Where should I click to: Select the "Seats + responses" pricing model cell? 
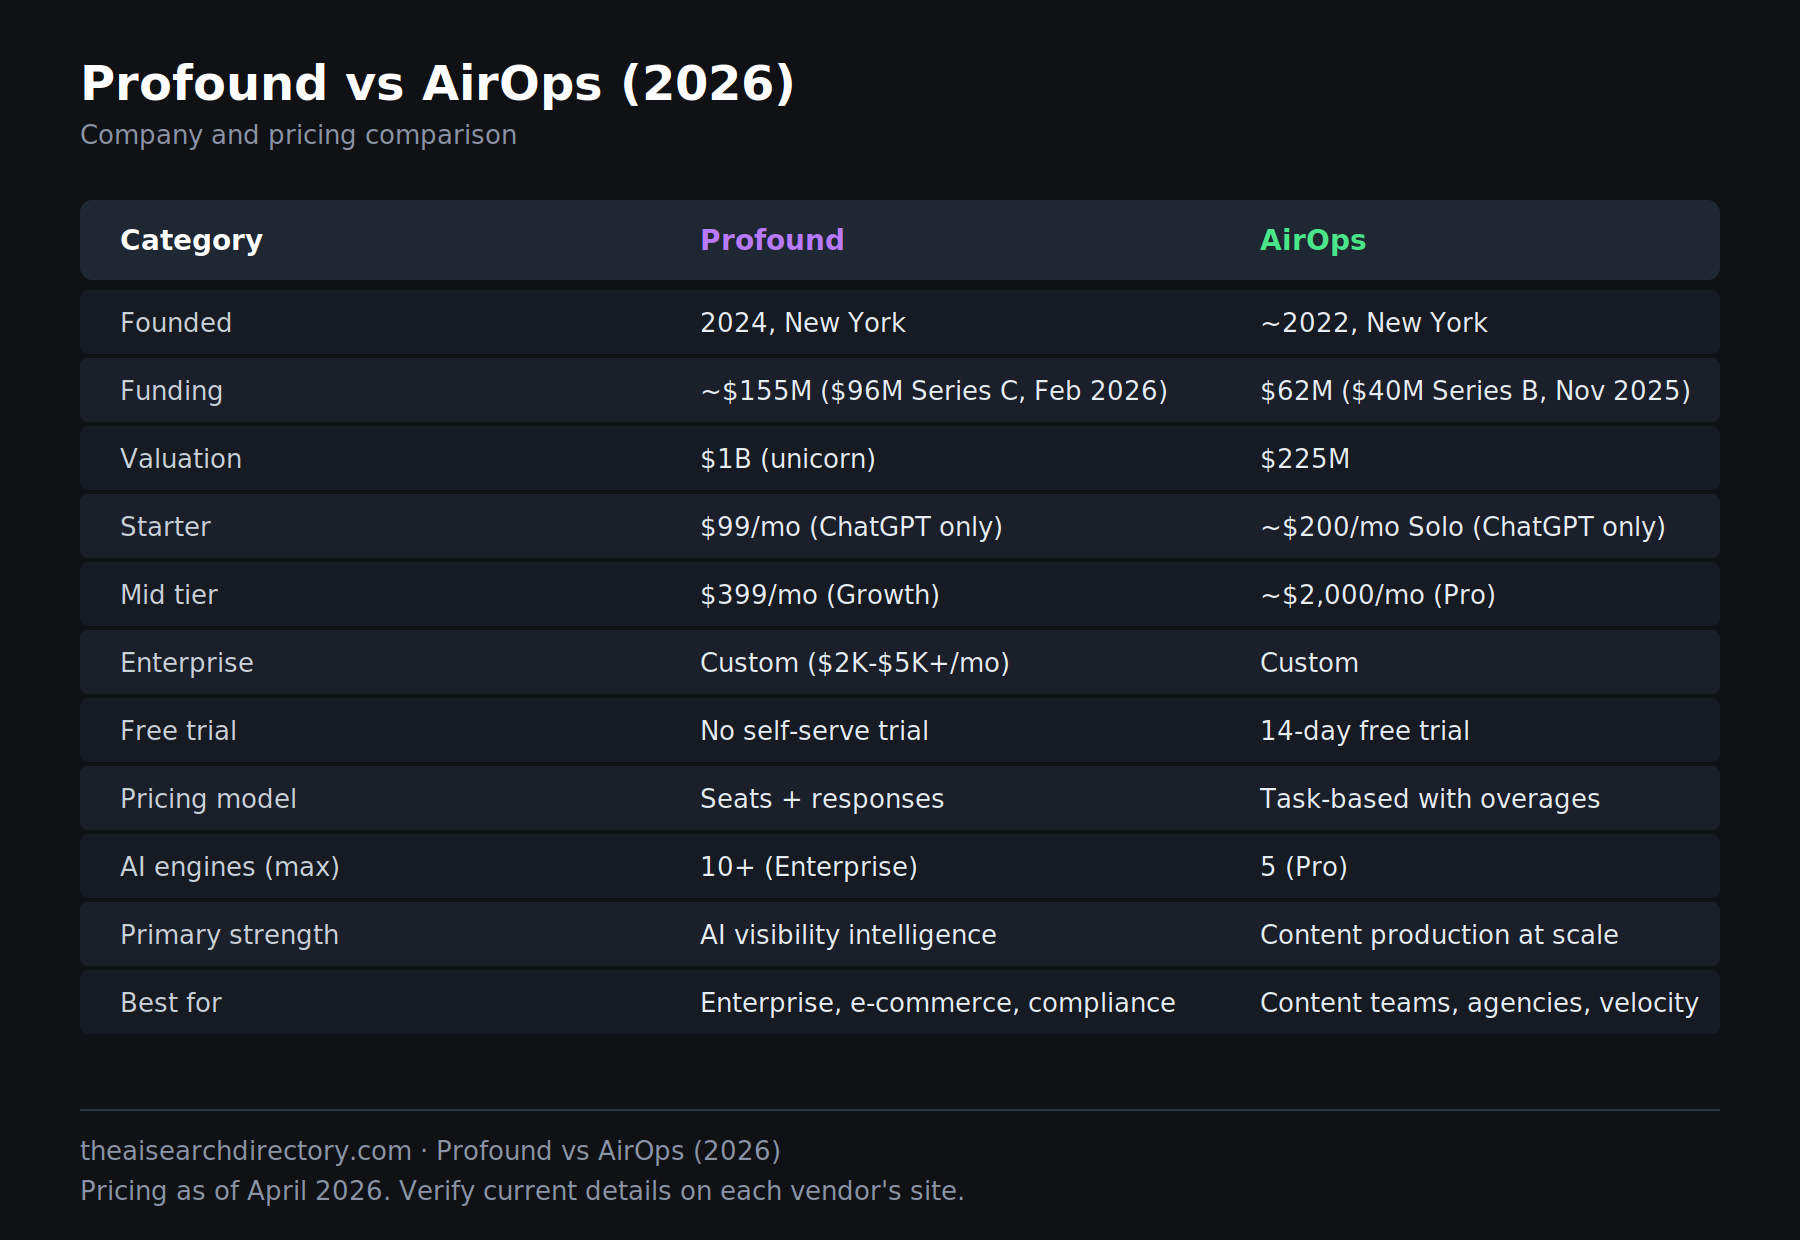[821, 799]
